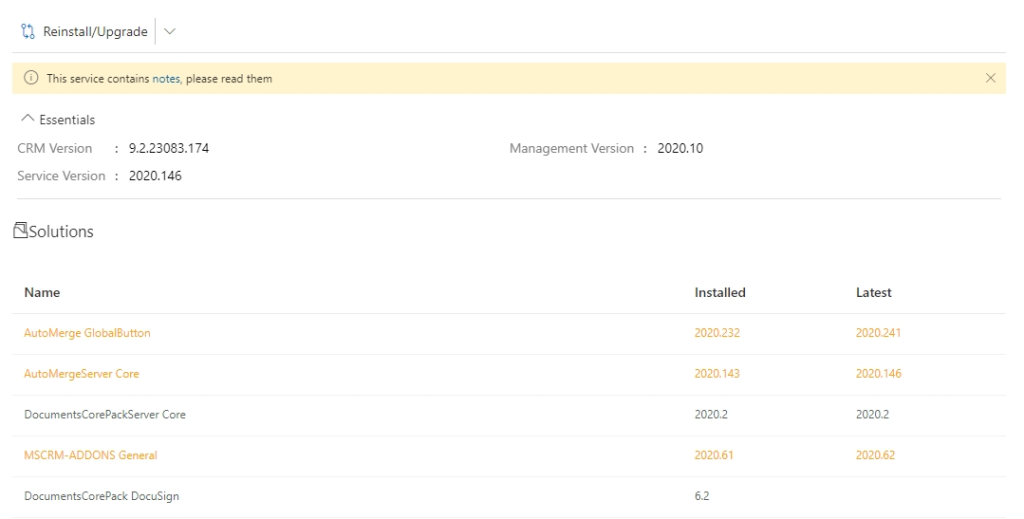Image resolution: width=1024 pixels, height=519 pixels.
Task: Click the Installed column header
Action: (x=720, y=292)
